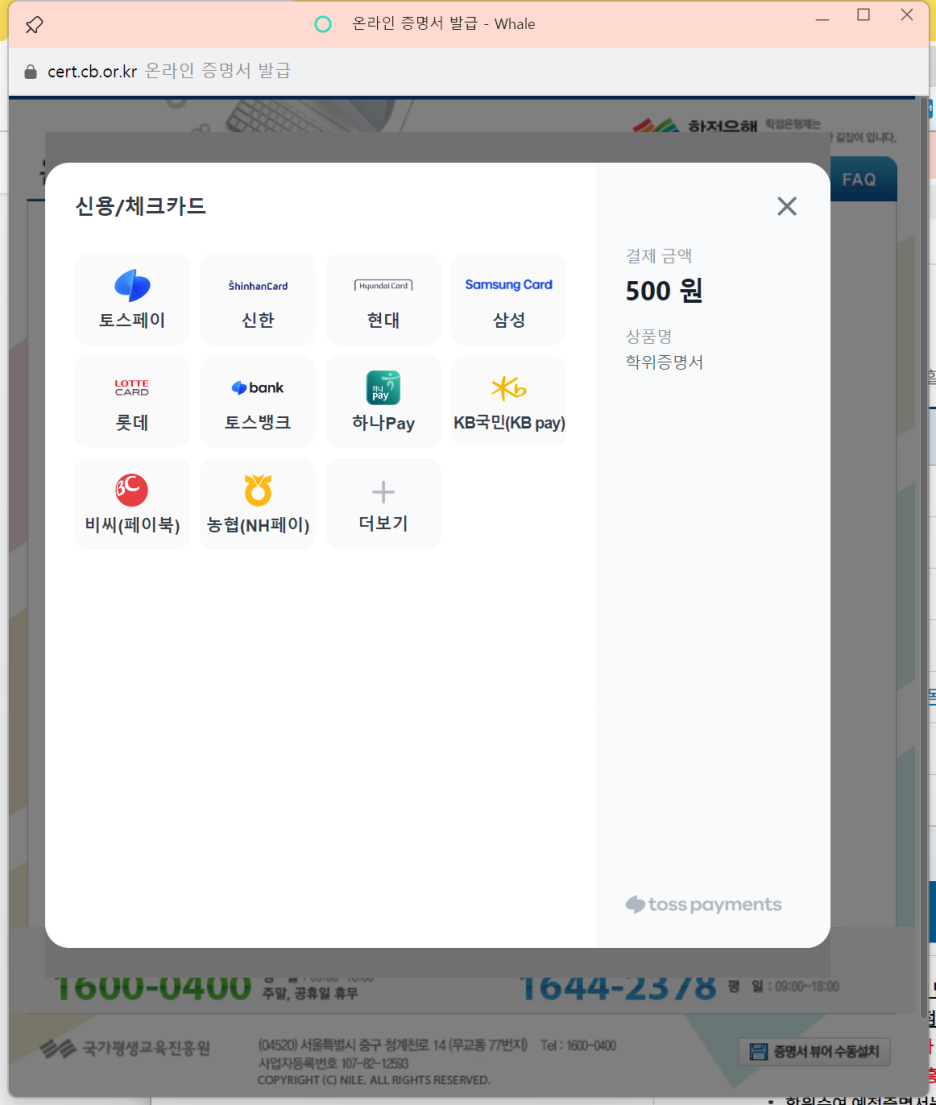The width and height of the screenshot is (936, 1105).
Task: Select KB국민(KB pay) card option
Action: [509, 402]
